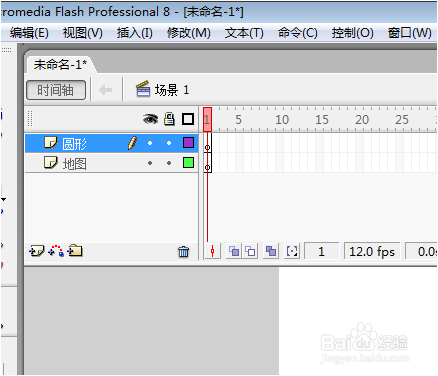Toggle lock all layers padlock icon

pos(169,119)
